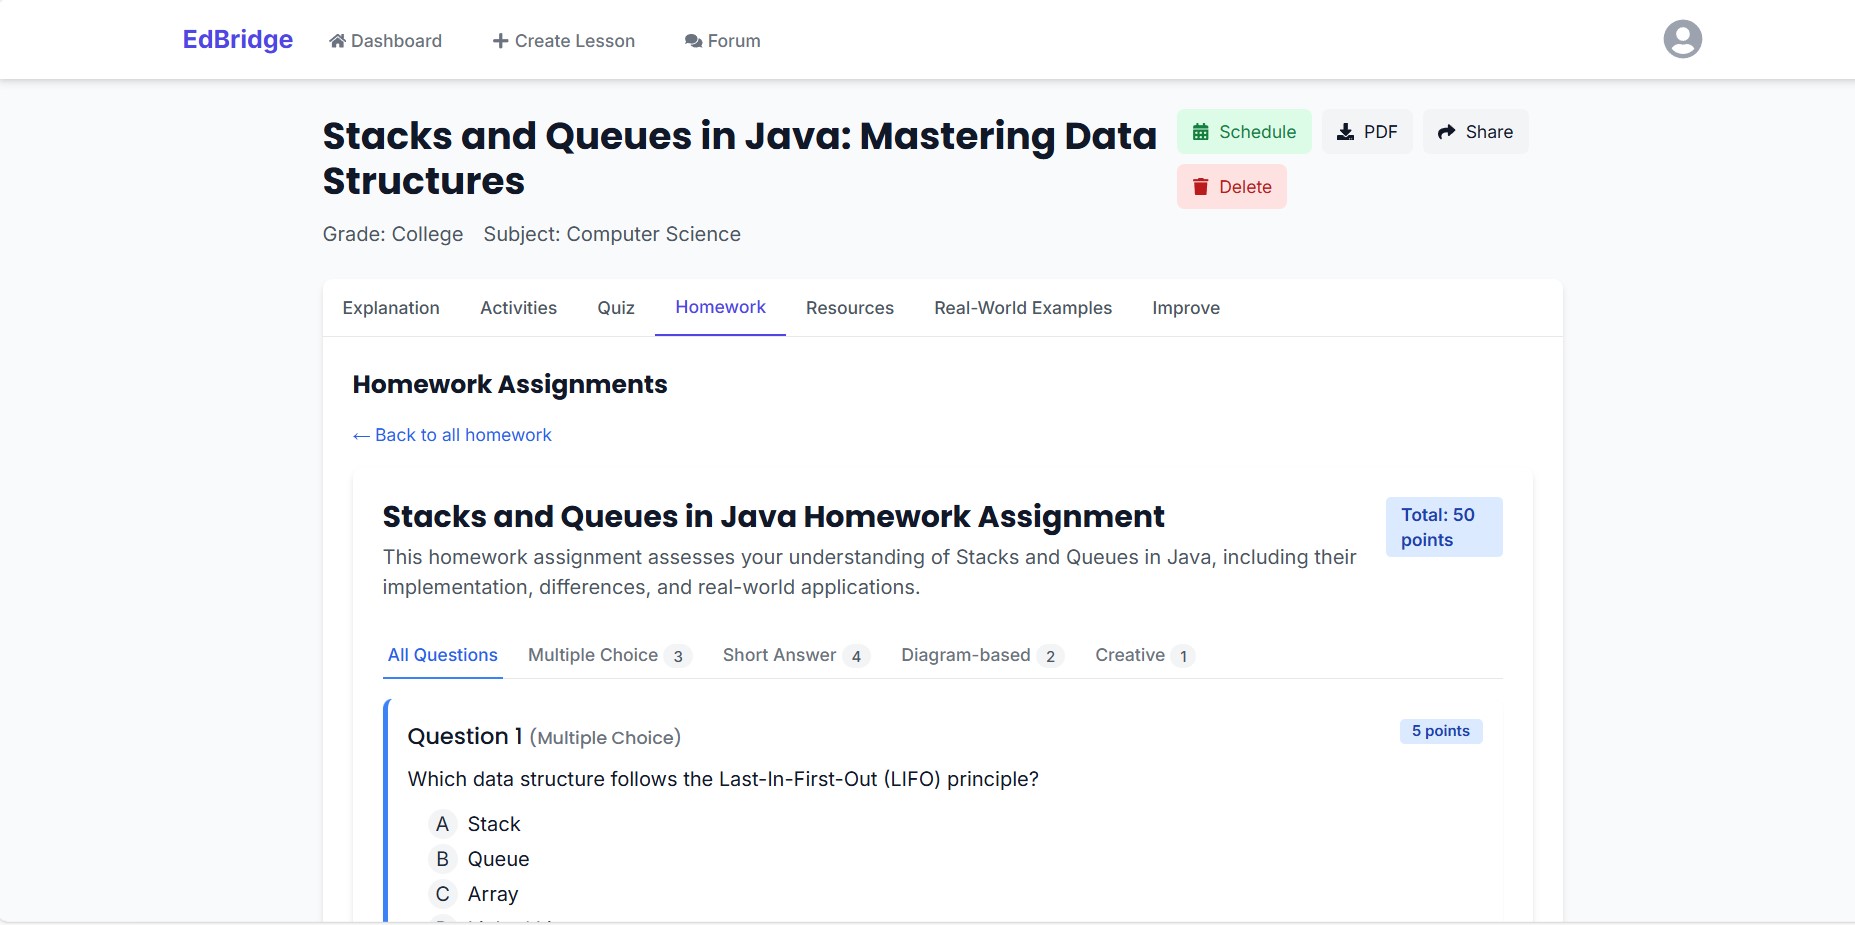Go back to all homework
This screenshot has width=1855, height=925.
pos(452,435)
